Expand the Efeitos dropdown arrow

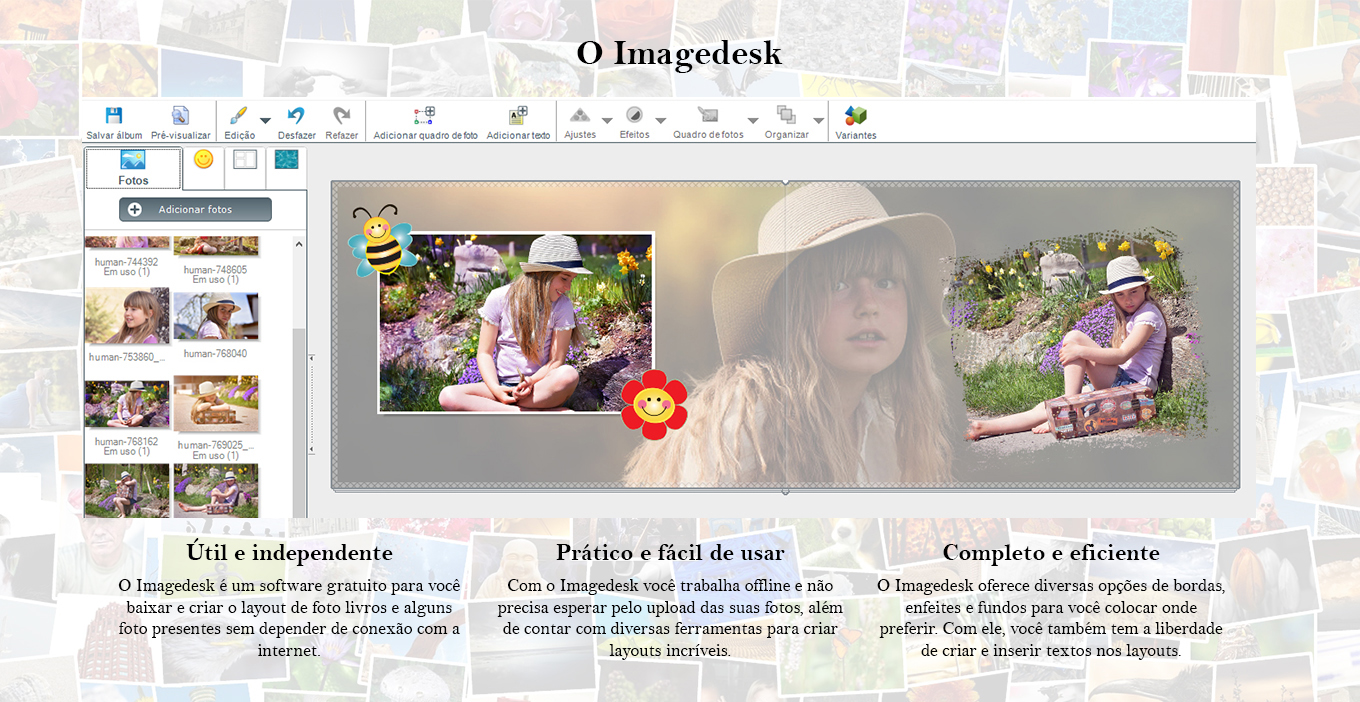pyautogui.click(x=660, y=121)
